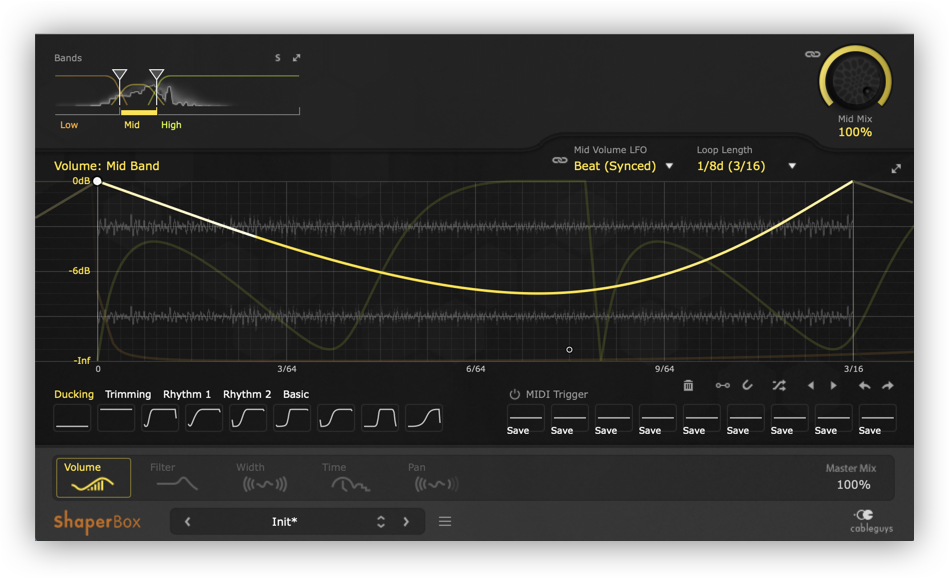Load the fifth ducking wave preset
949x578 pixels.
[248, 418]
